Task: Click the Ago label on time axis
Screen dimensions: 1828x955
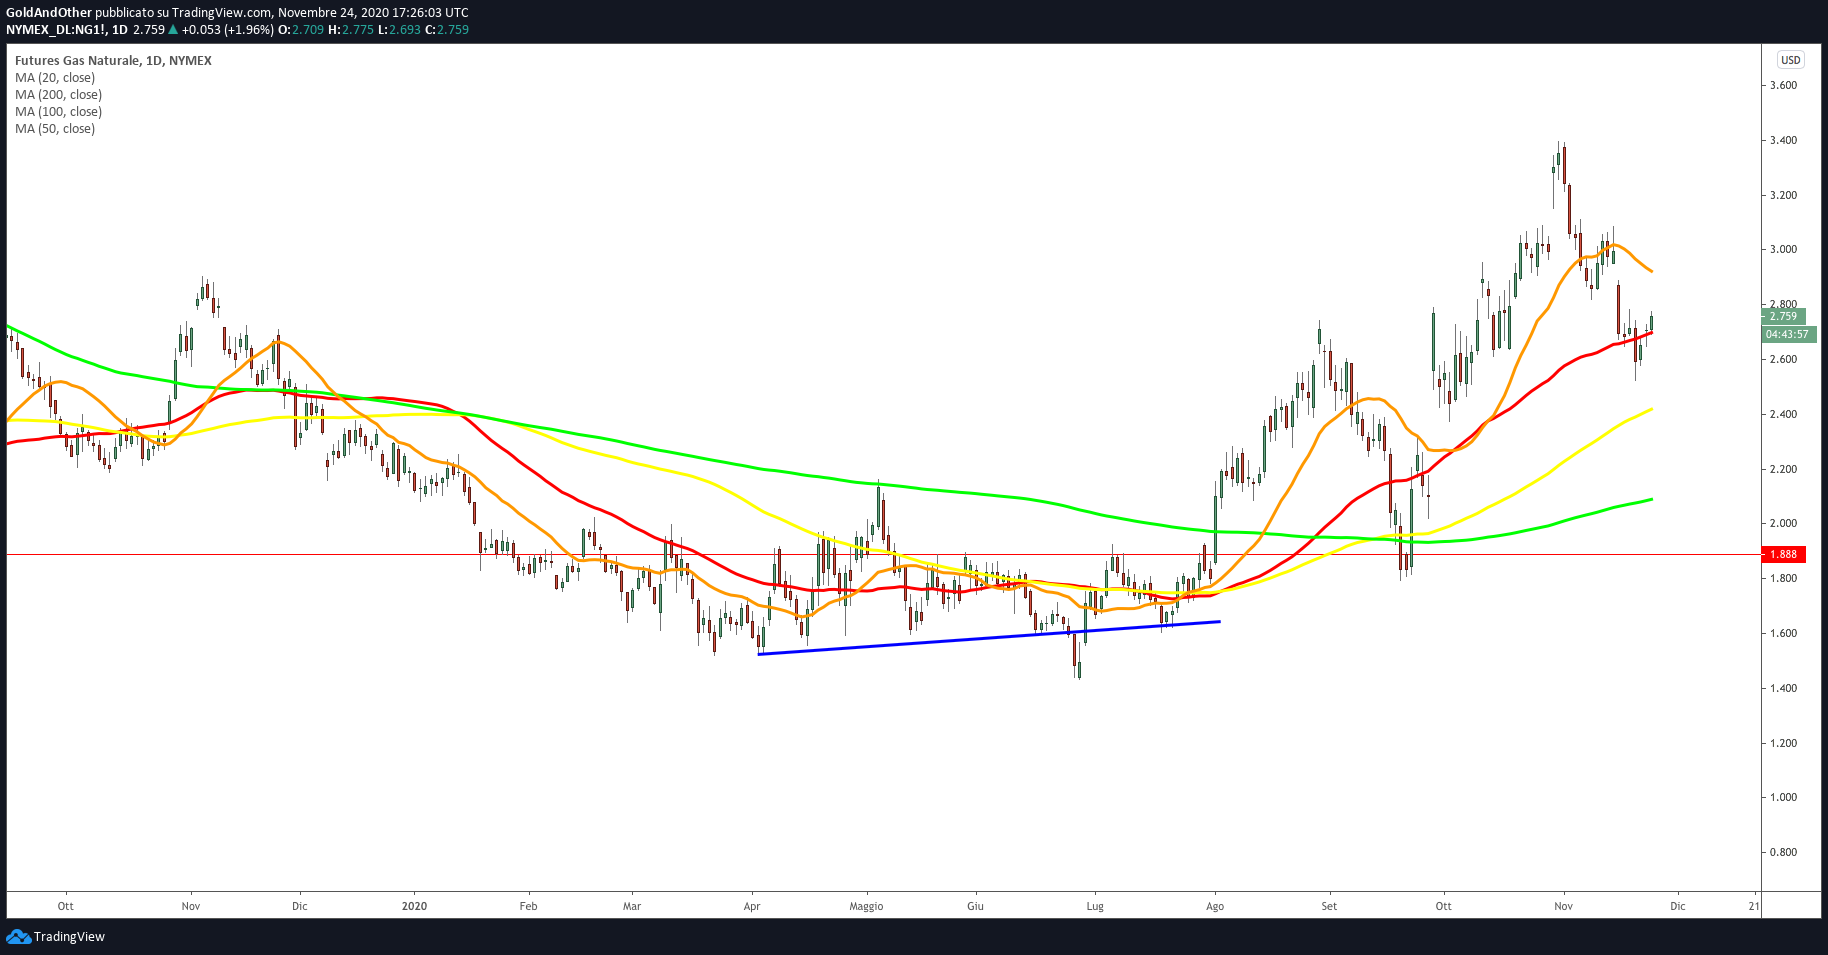Action: click(1215, 907)
